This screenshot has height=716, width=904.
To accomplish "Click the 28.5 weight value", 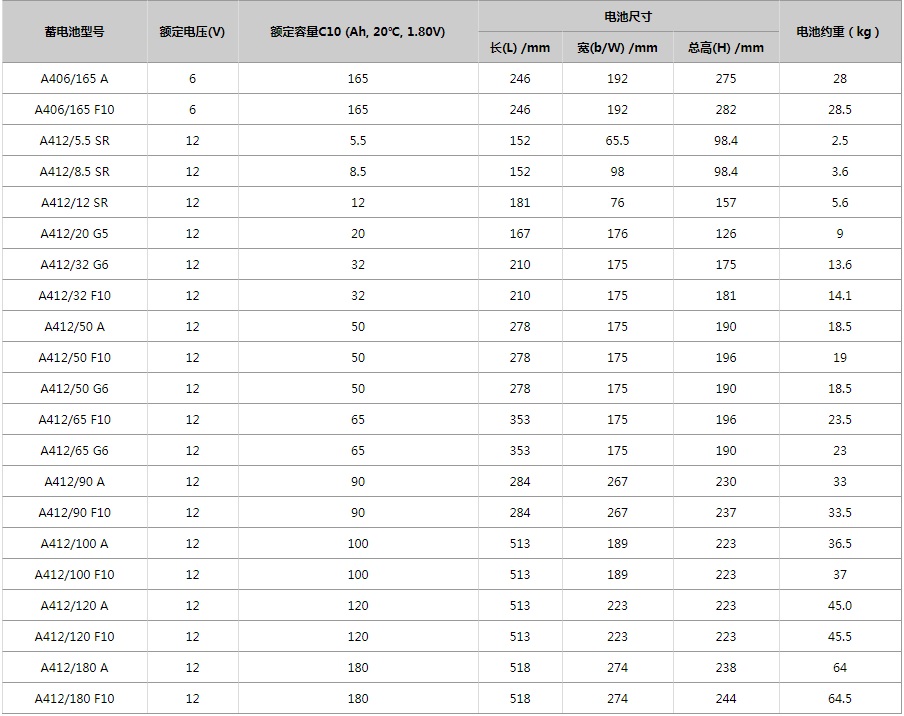I will pos(839,110).
